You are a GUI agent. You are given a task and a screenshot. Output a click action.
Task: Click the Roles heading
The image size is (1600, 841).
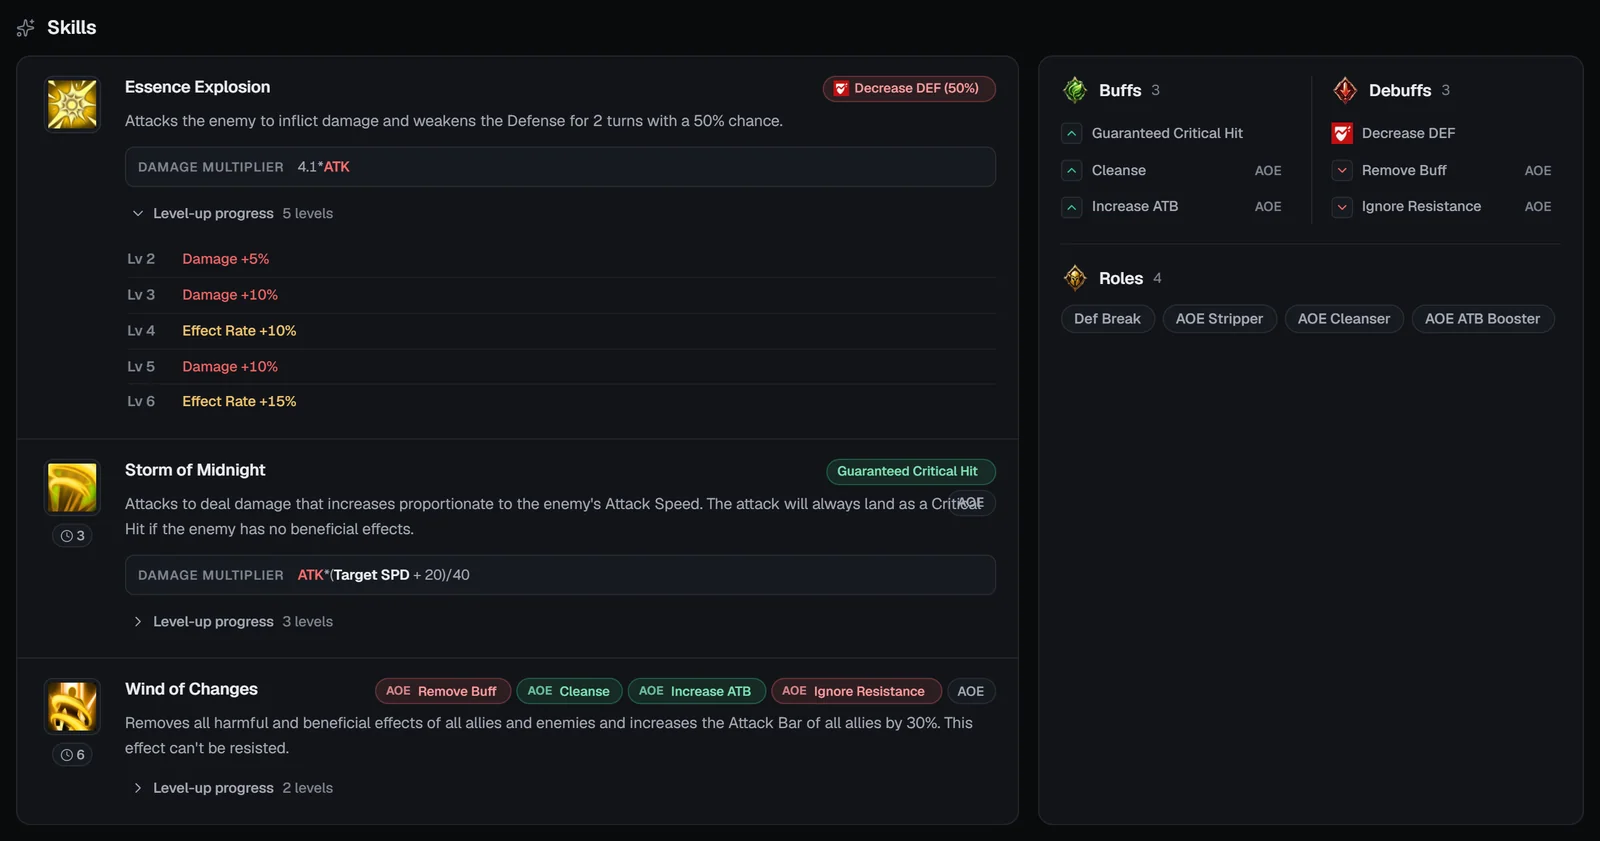click(1121, 279)
